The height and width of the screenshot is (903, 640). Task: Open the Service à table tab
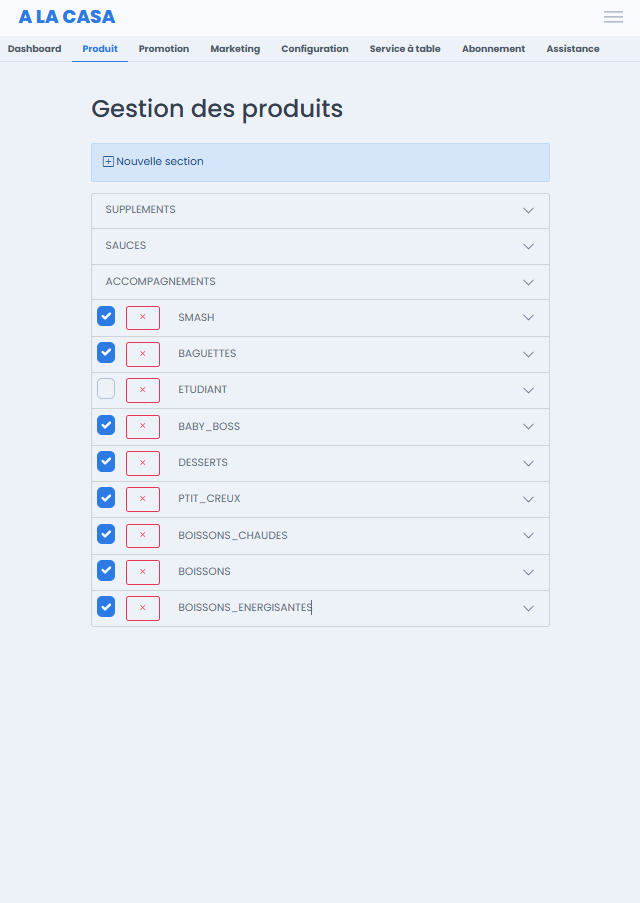[405, 49]
